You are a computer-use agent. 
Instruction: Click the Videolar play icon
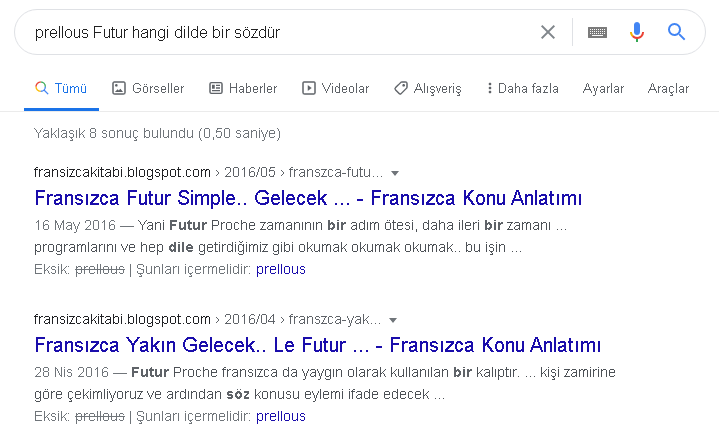point(309,88)
